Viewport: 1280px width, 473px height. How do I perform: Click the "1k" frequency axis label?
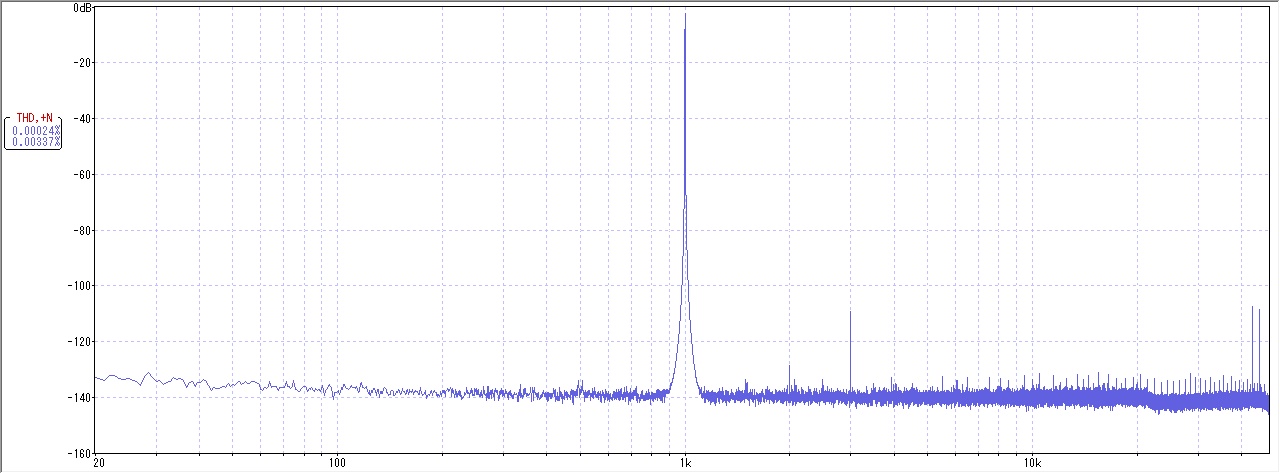click(x=685, y=464)
